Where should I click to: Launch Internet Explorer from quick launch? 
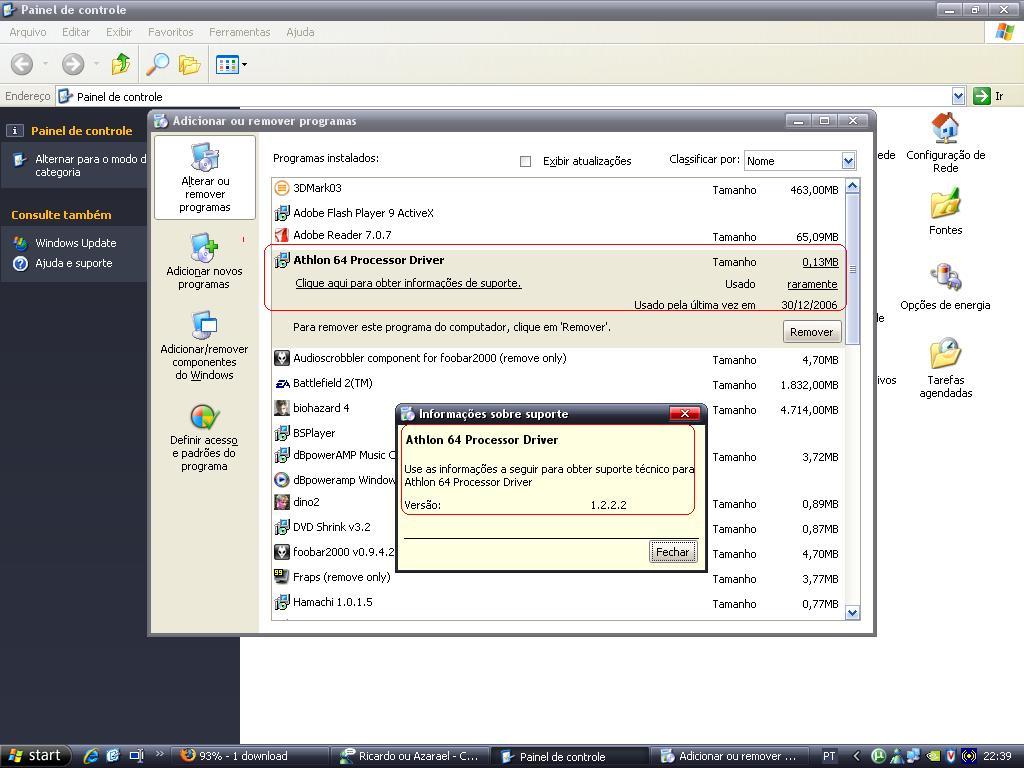pyautogui.click(x=91, y=756)
